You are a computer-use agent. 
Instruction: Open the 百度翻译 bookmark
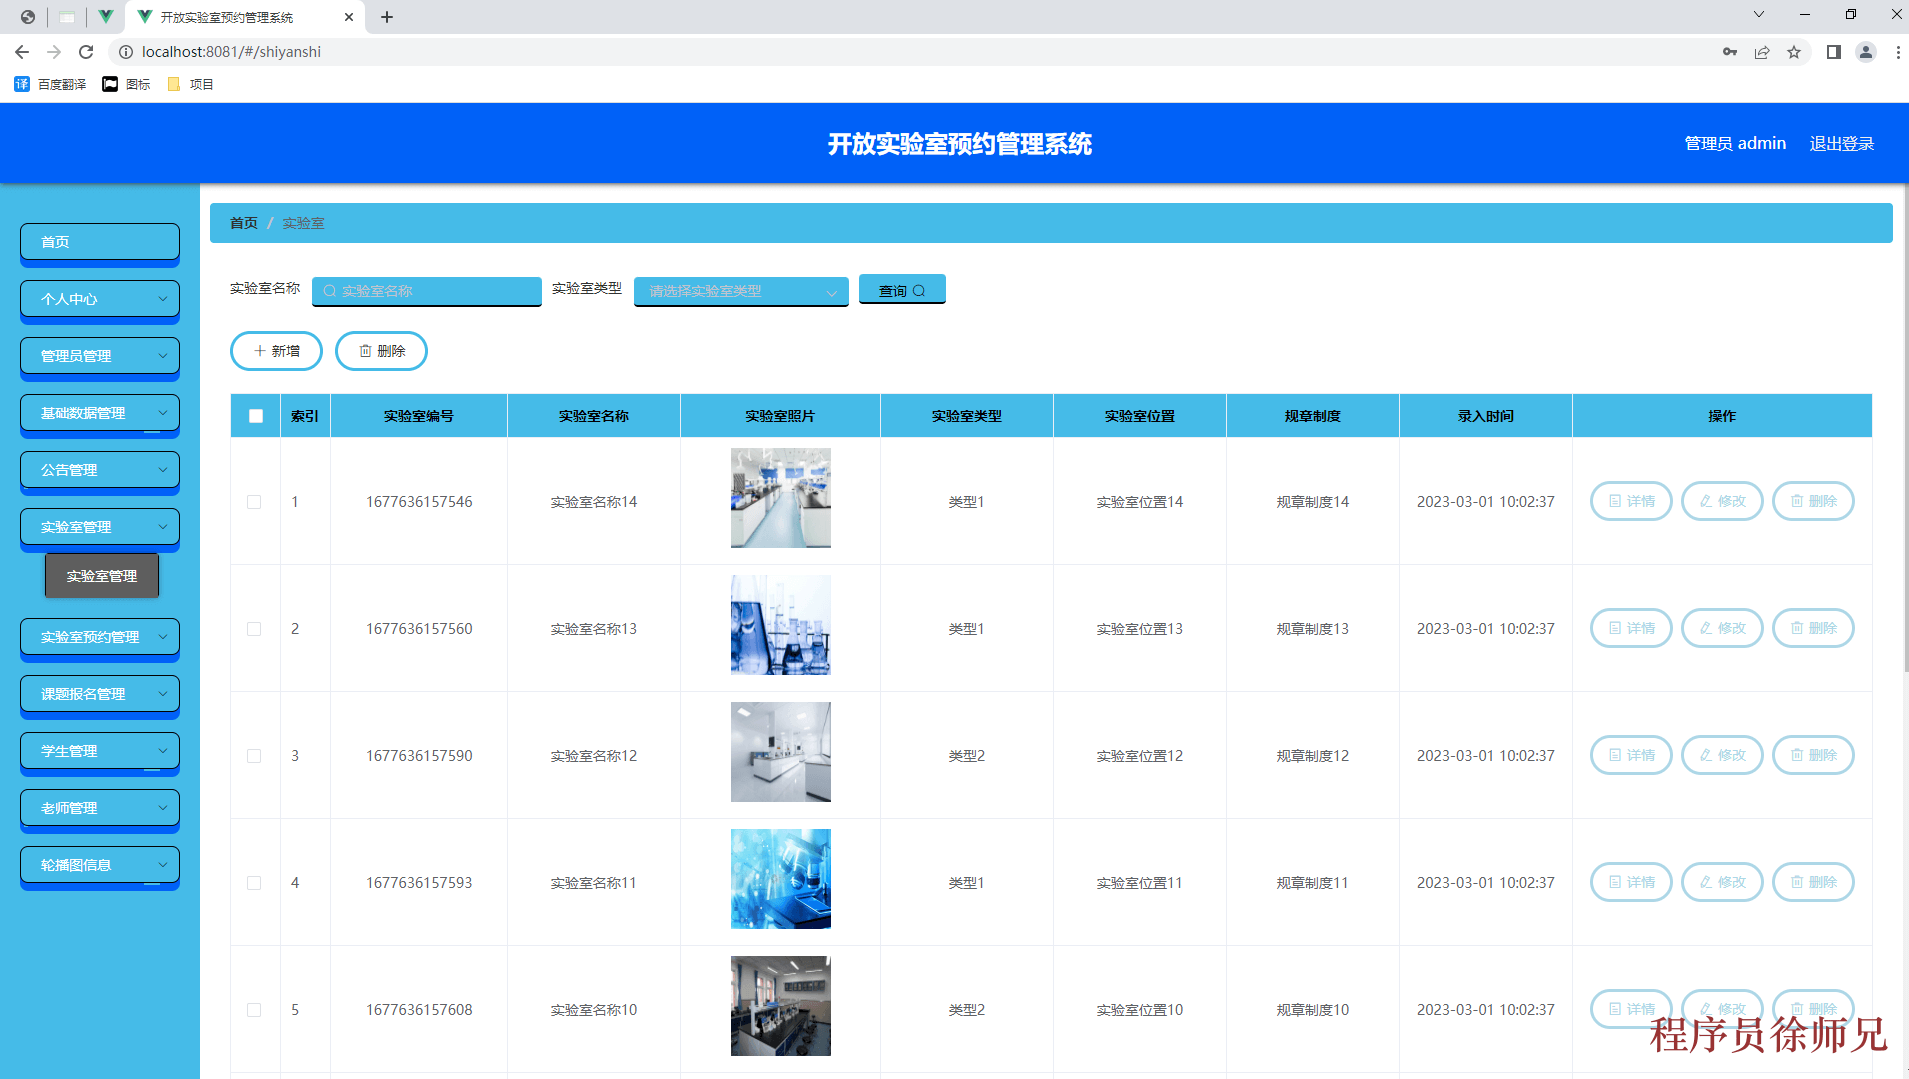click(x=51, y=84)
